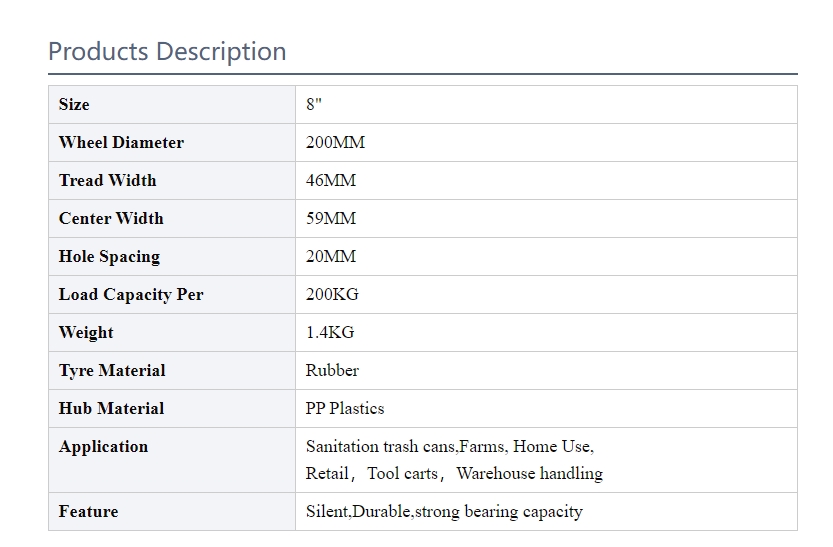Click the 59MM center width value
The image size is (833, 547).
coord(330,218)
